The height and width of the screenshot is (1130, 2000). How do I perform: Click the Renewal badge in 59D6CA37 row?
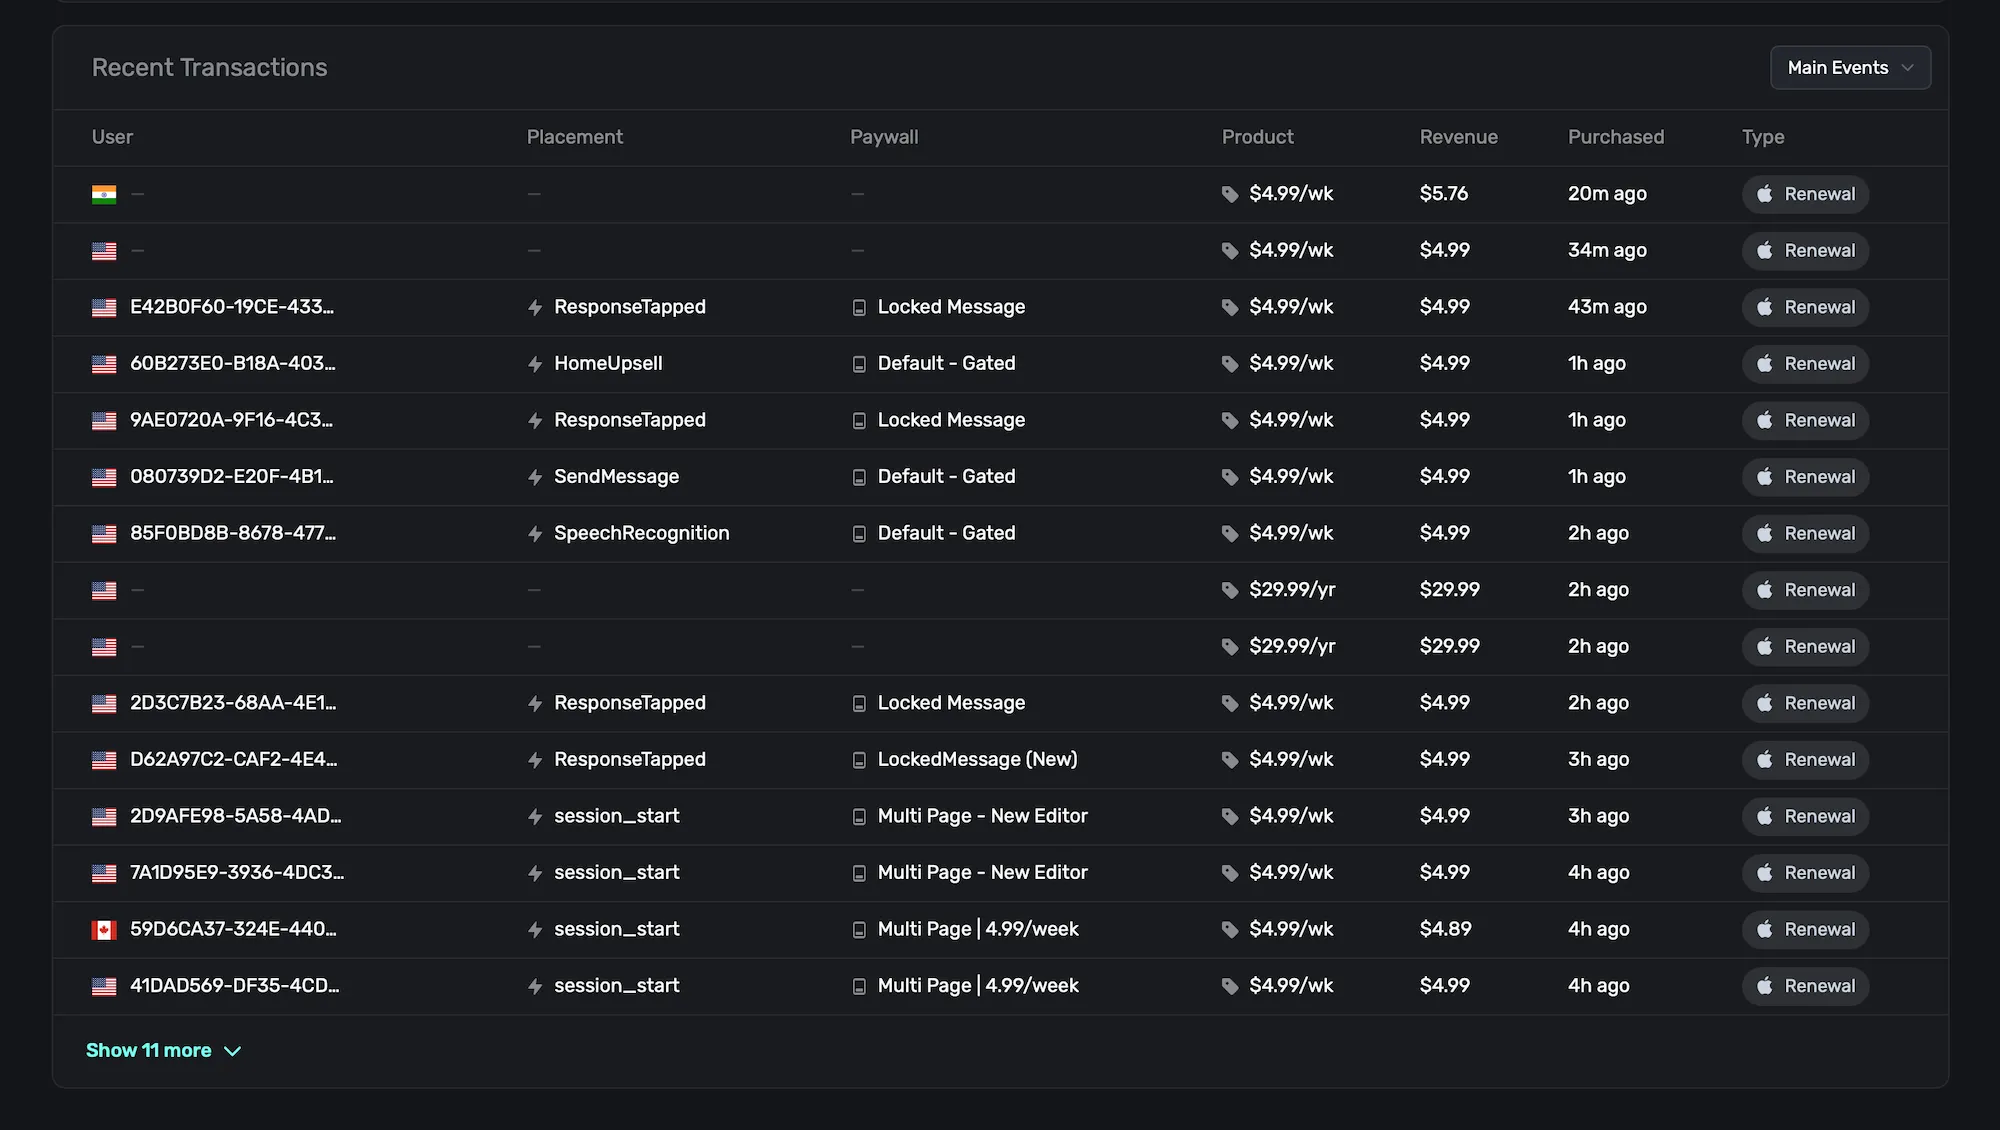(x=1805, y=930)
